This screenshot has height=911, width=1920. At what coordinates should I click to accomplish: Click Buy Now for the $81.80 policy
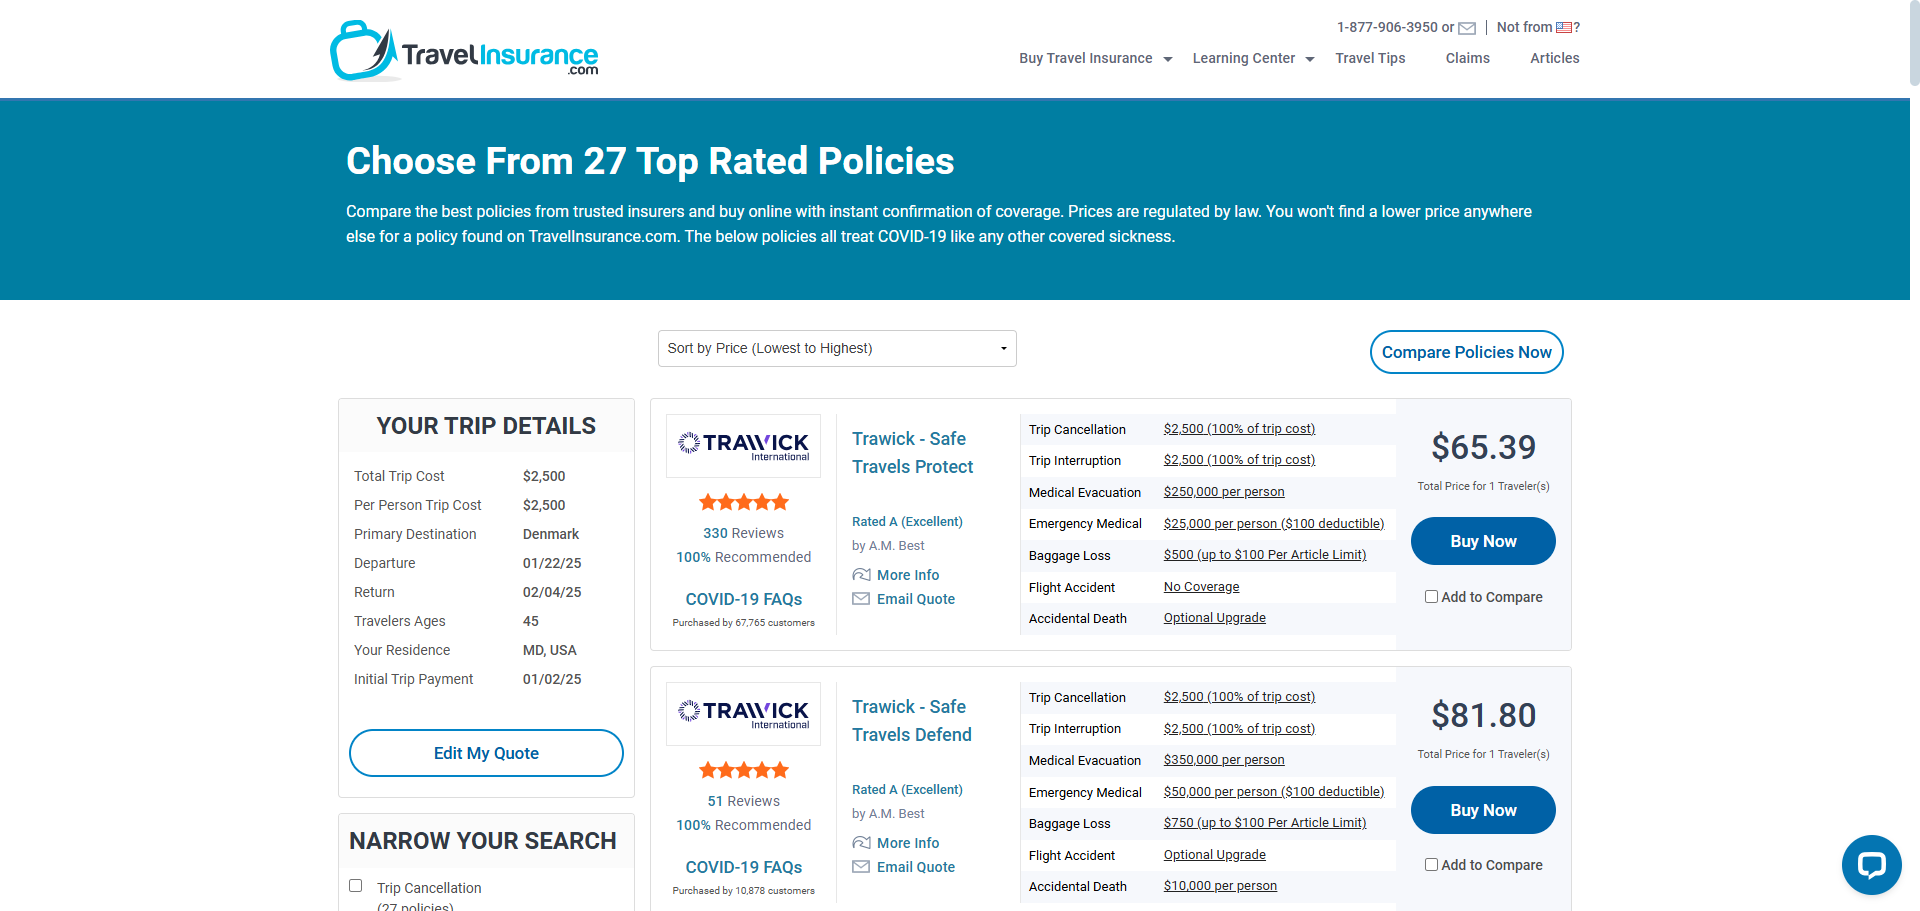(x=1483, y=810)
